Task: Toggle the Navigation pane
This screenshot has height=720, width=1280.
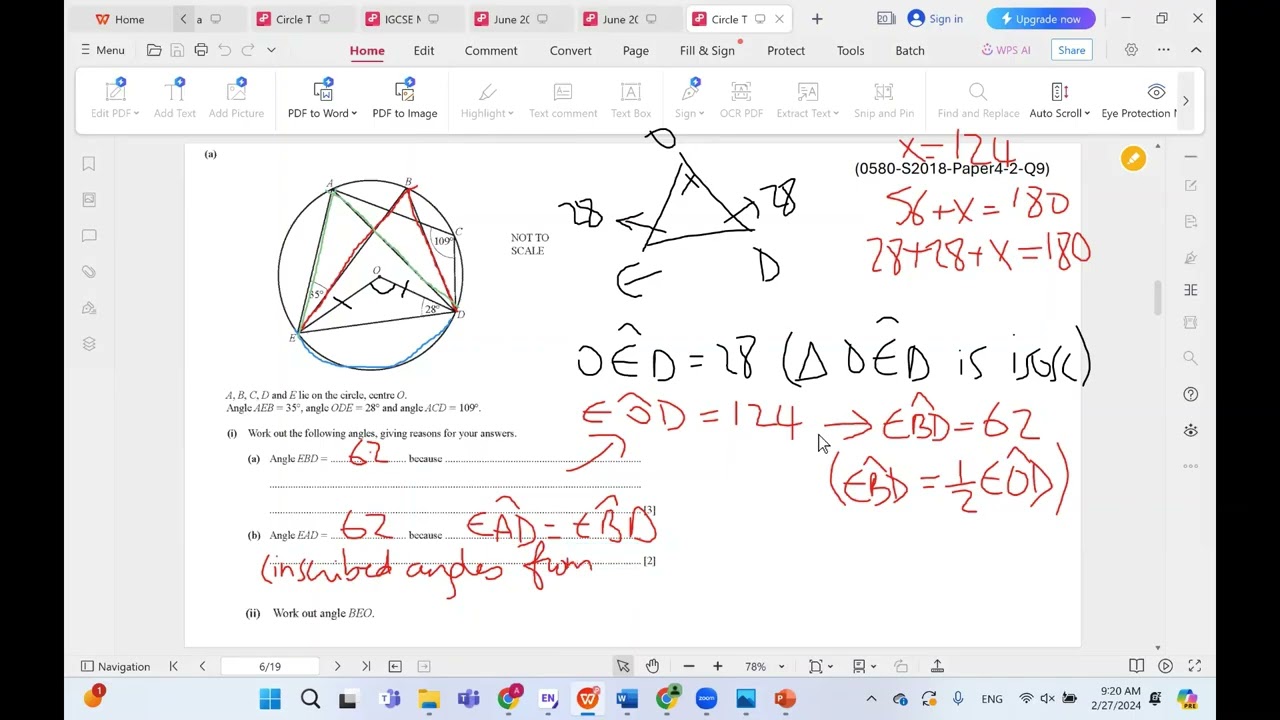Action: [115, 666]
